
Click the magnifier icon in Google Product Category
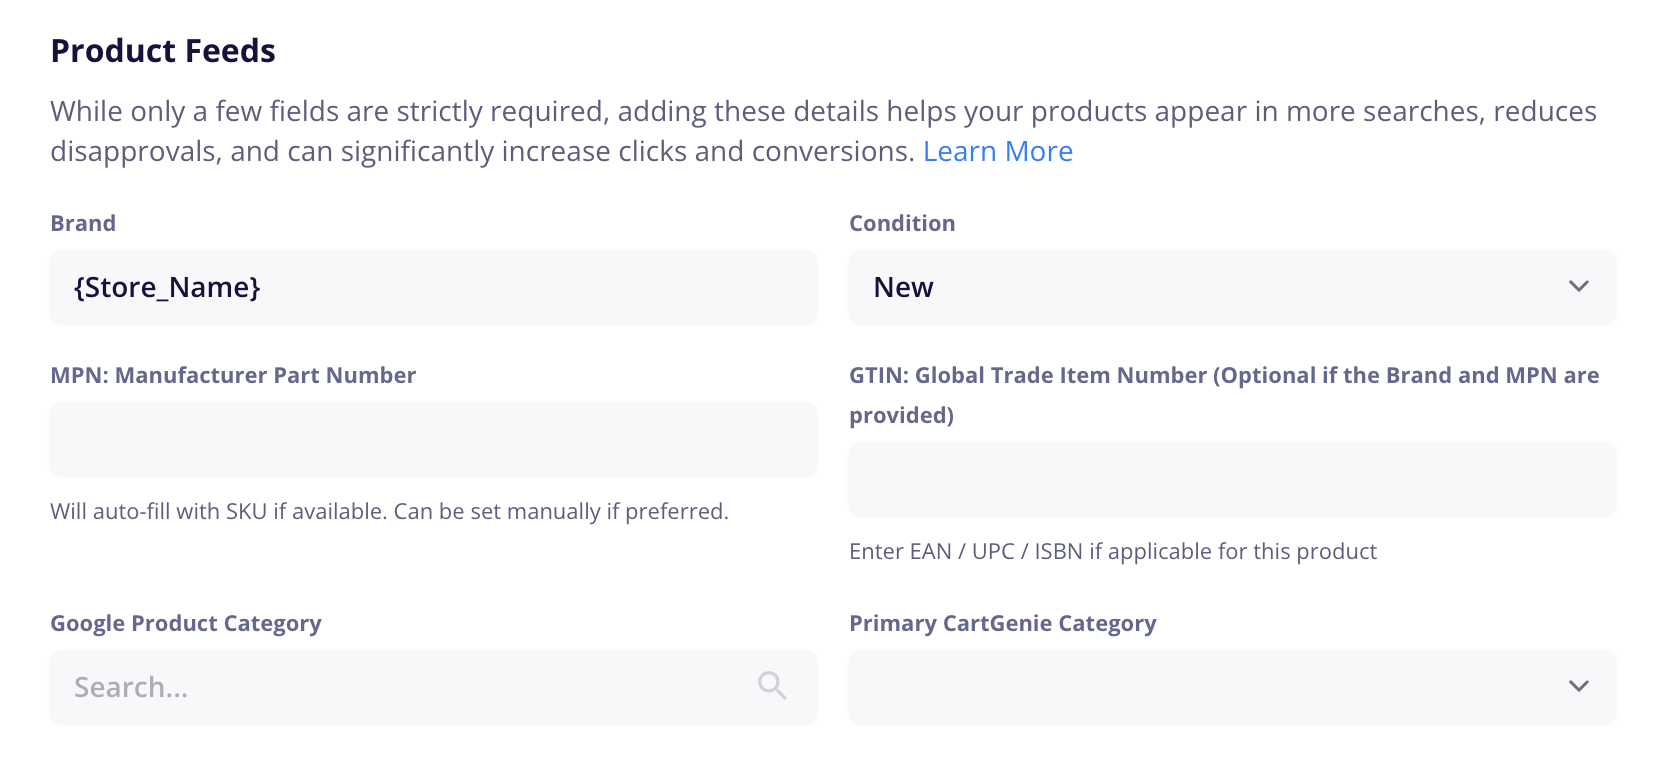[x=772, y=686]
